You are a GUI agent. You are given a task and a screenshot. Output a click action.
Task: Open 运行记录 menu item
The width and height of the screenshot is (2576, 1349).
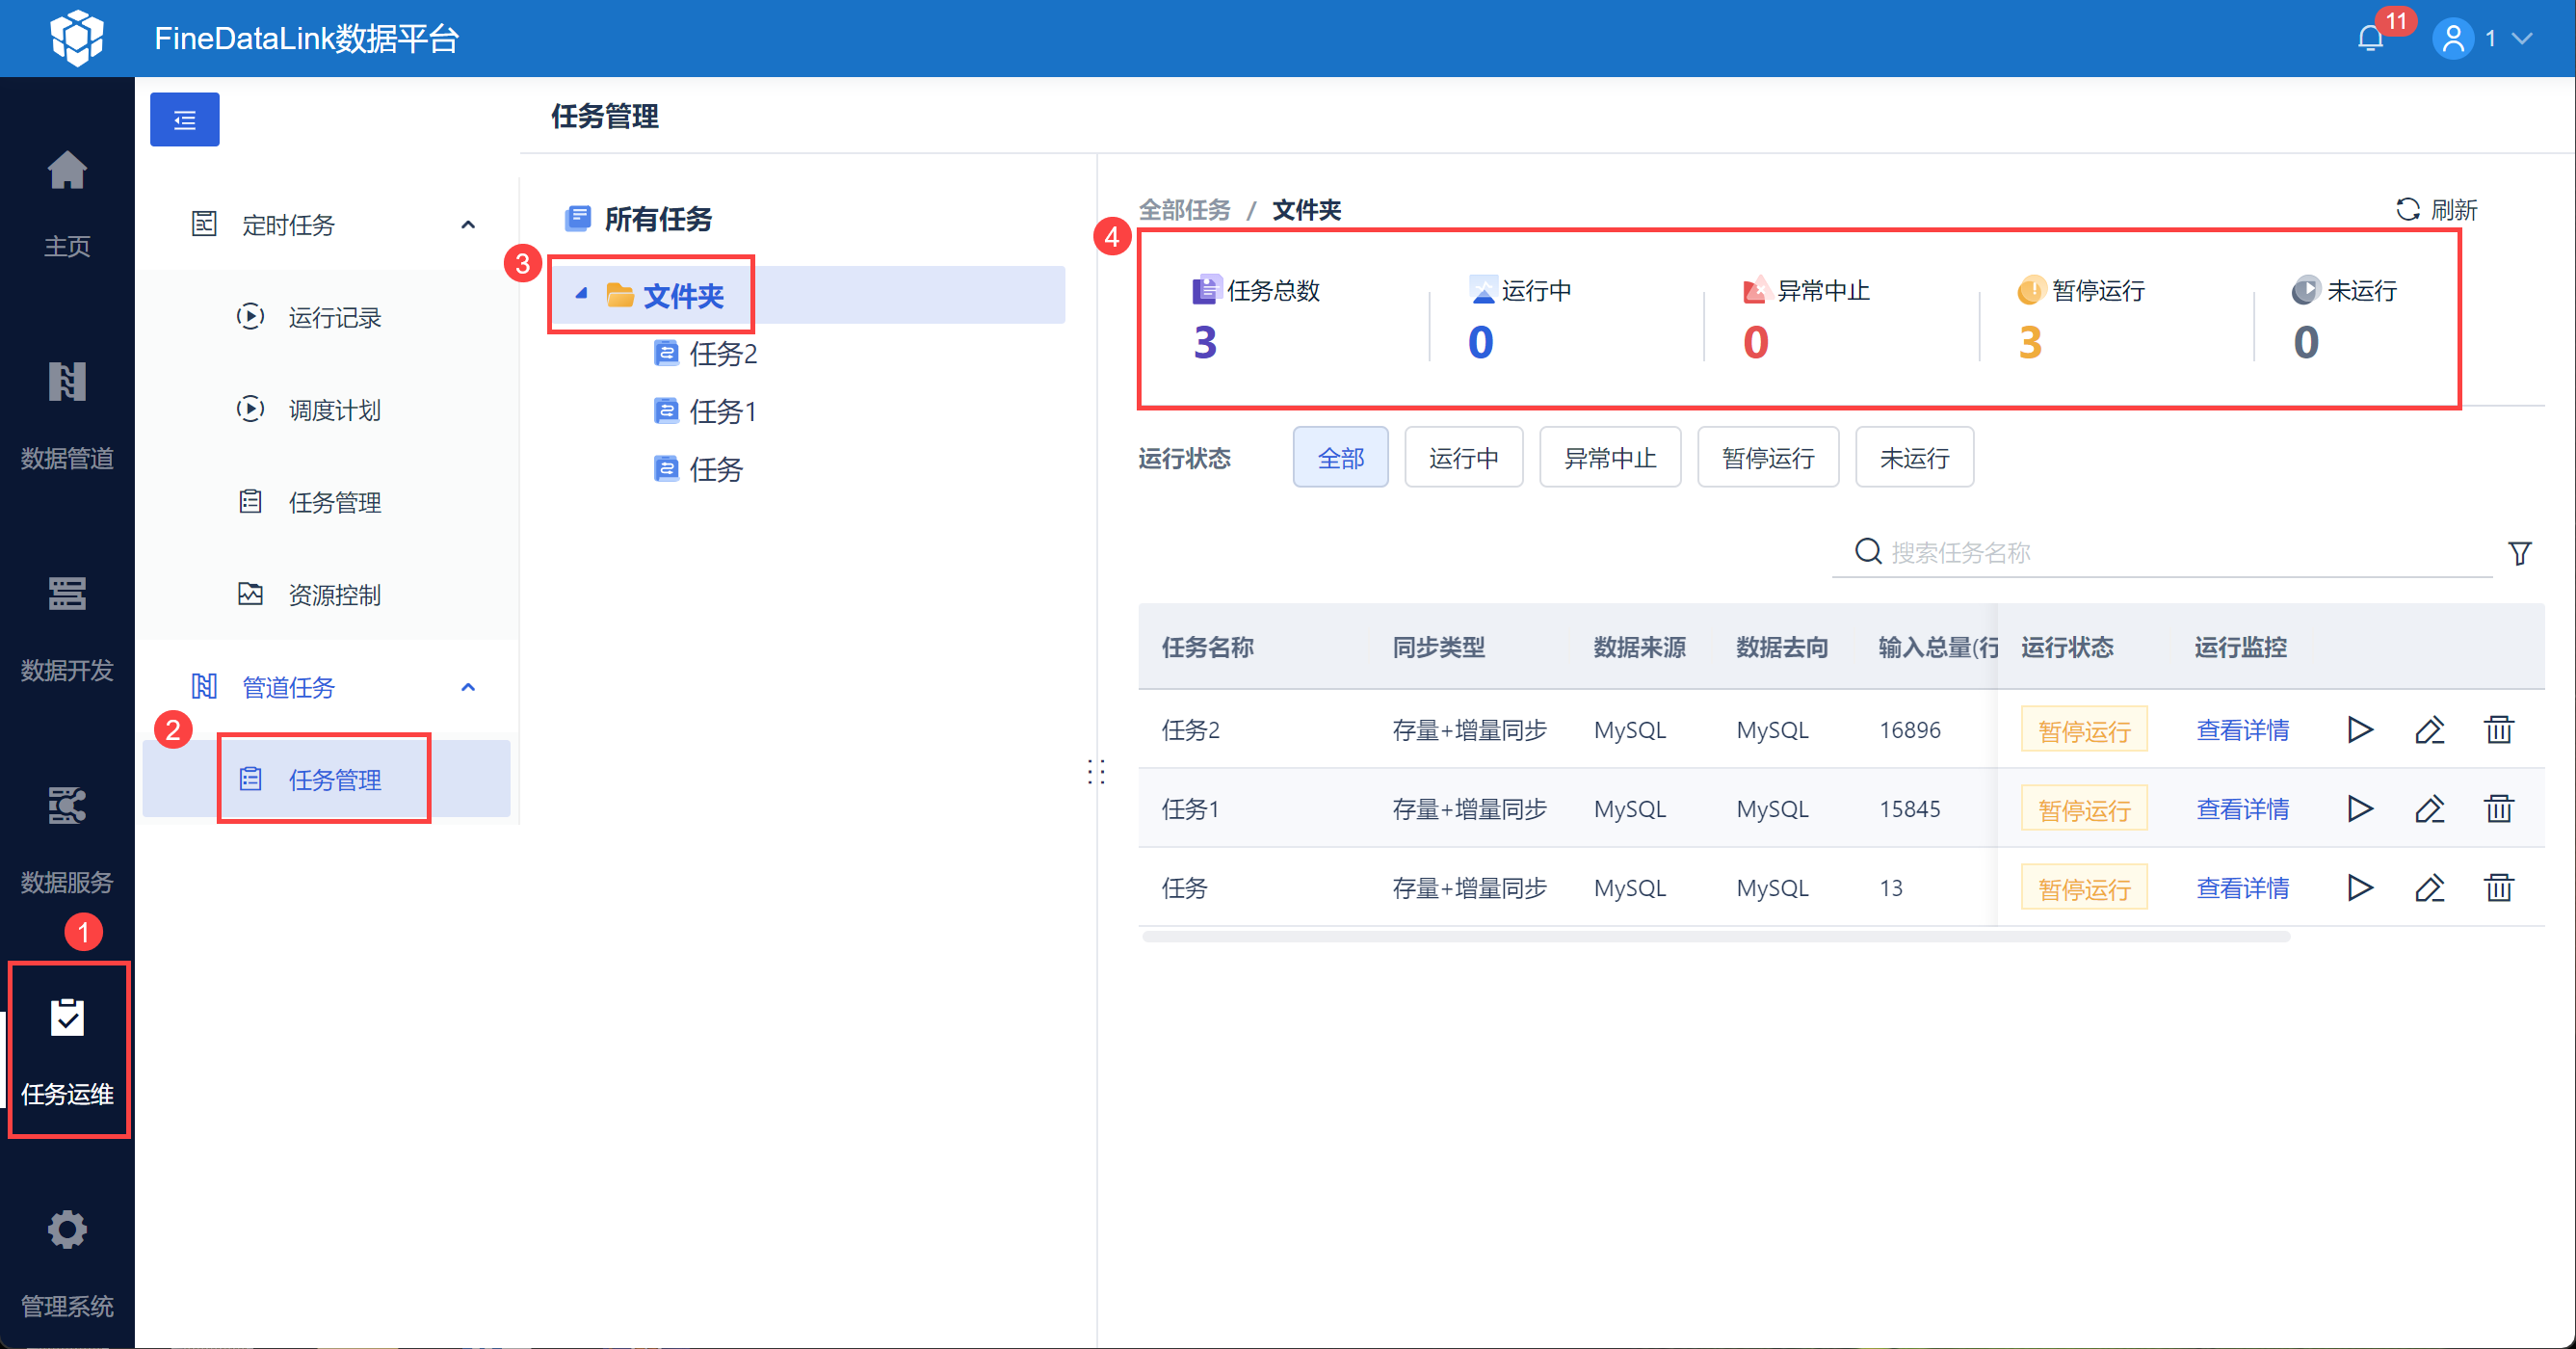coord(334,318)
